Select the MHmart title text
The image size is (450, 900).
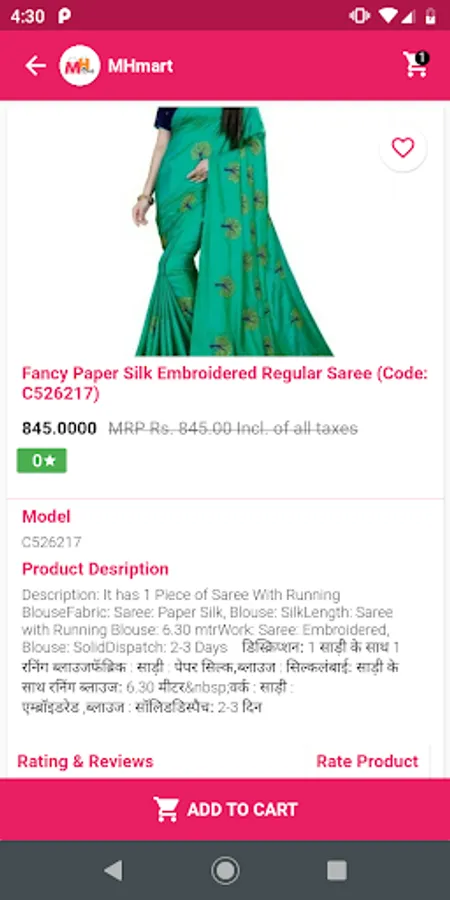[141, 66]
